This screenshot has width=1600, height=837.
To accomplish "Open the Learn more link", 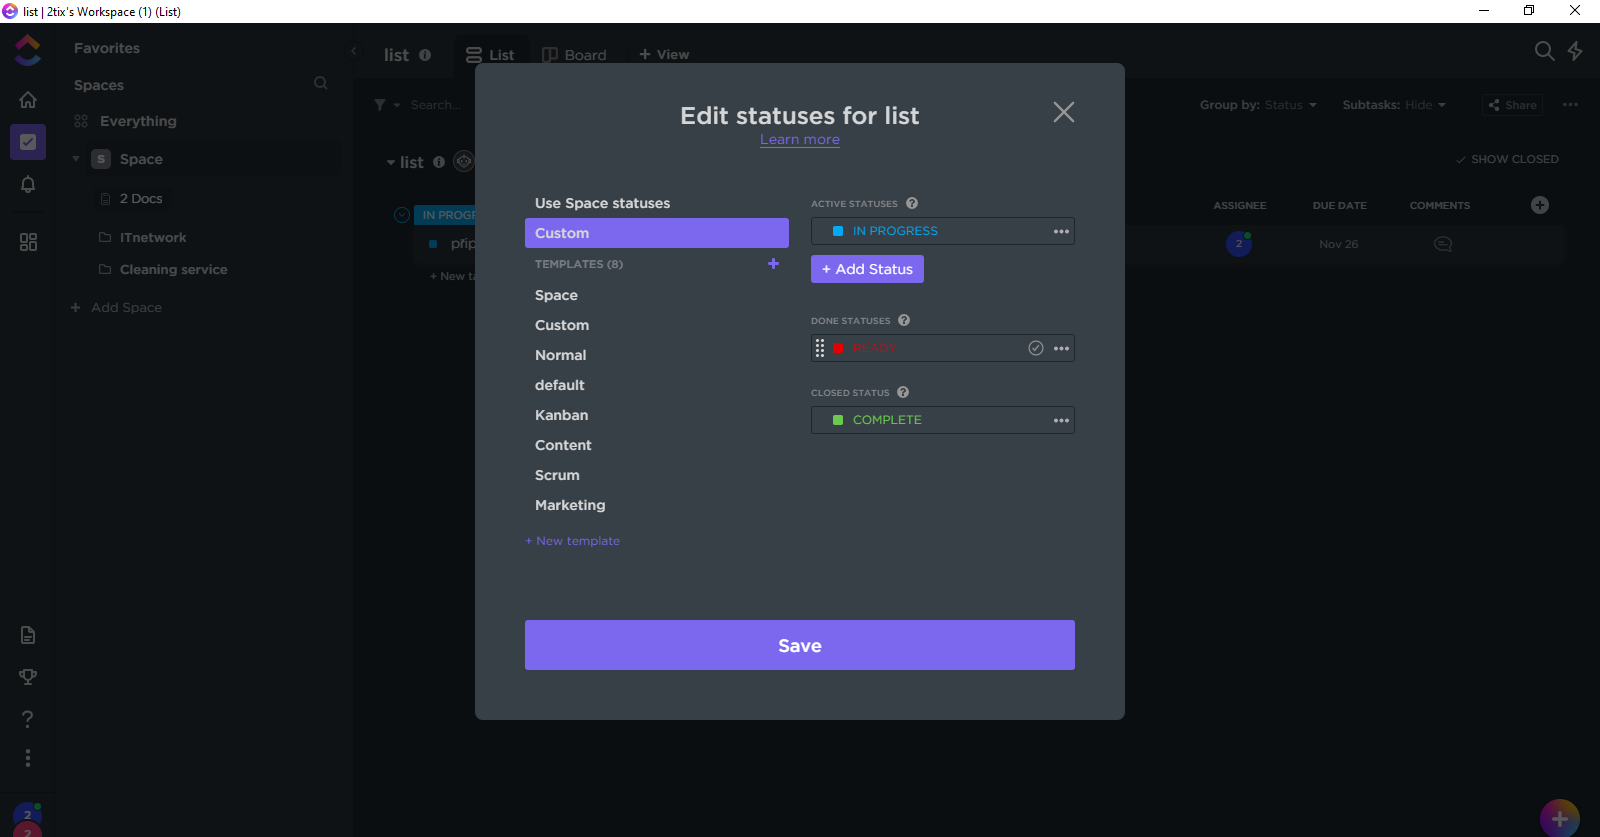I will click(x=799, y=140).
